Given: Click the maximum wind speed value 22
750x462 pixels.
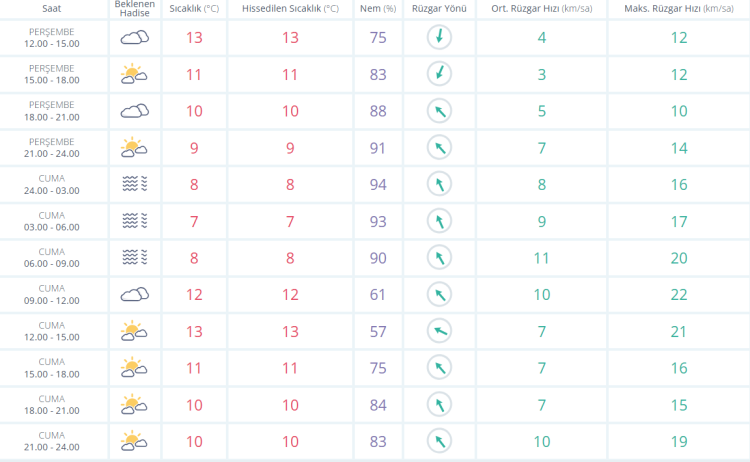Looking at the screenshot, I should (679, 294).
